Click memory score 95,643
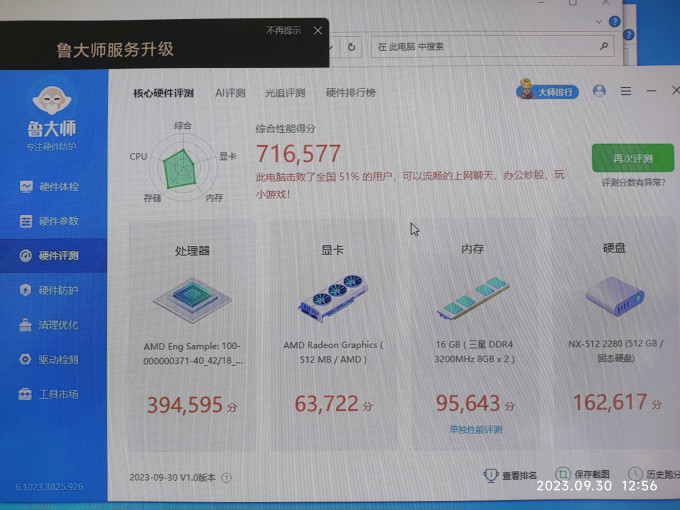 468,403
